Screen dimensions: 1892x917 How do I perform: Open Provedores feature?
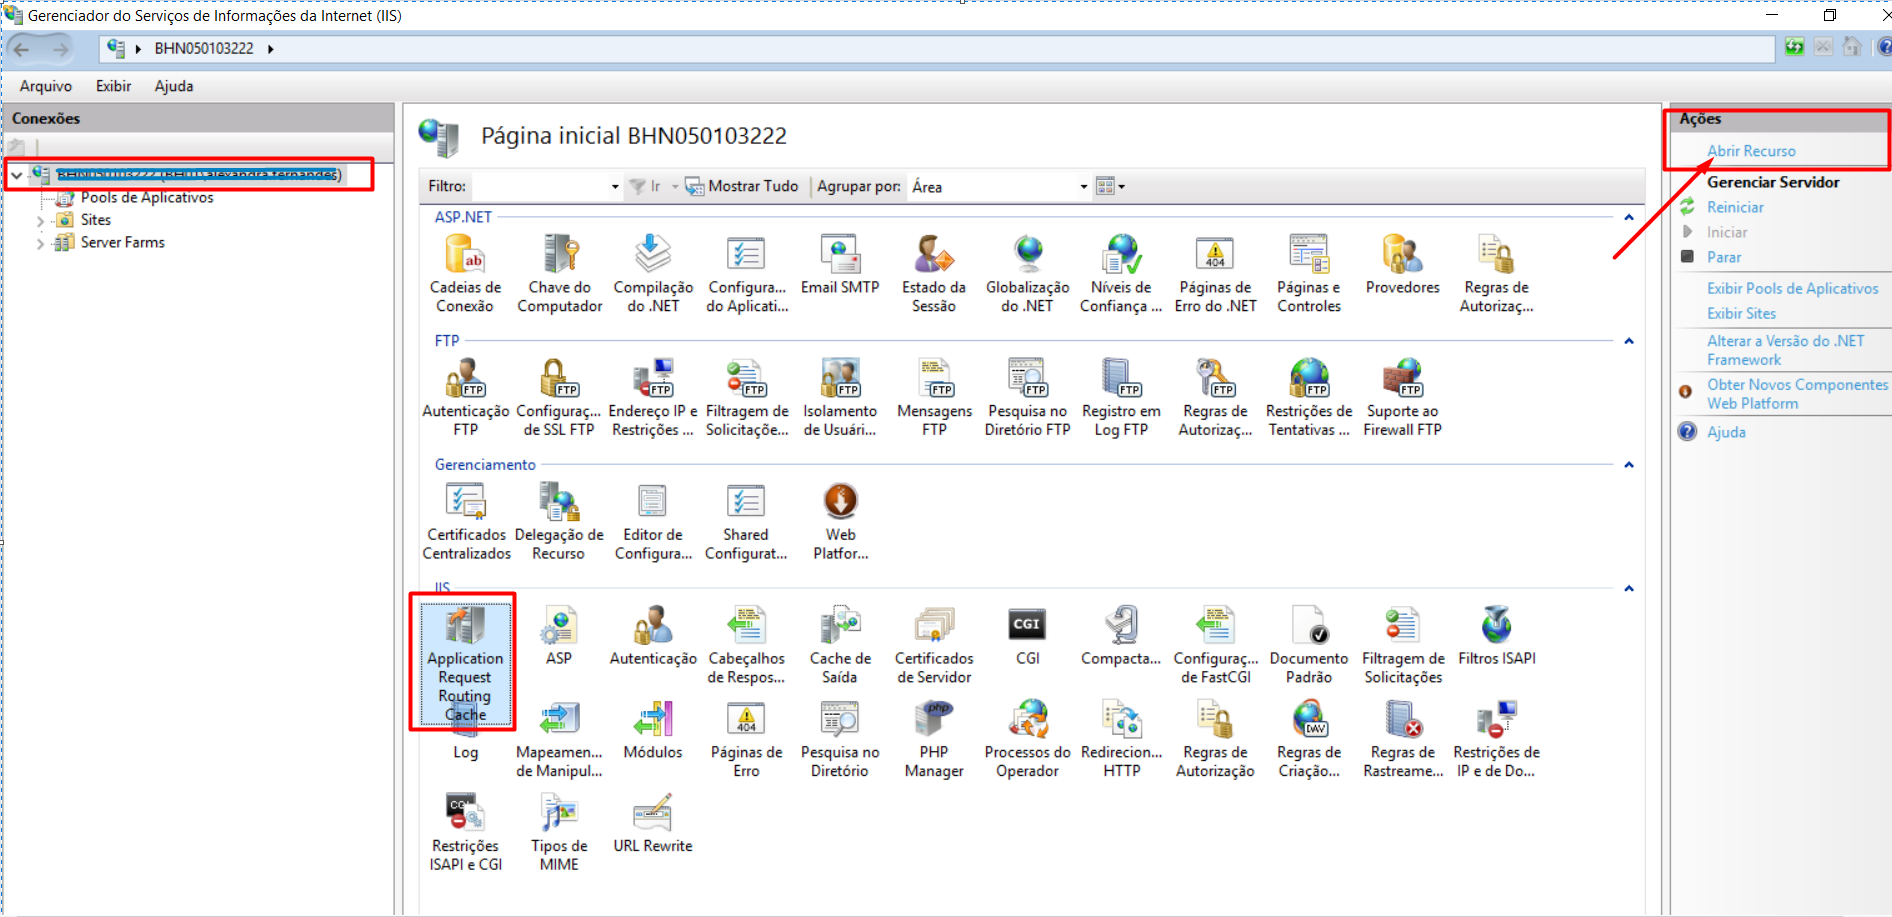coord(1403,265)
